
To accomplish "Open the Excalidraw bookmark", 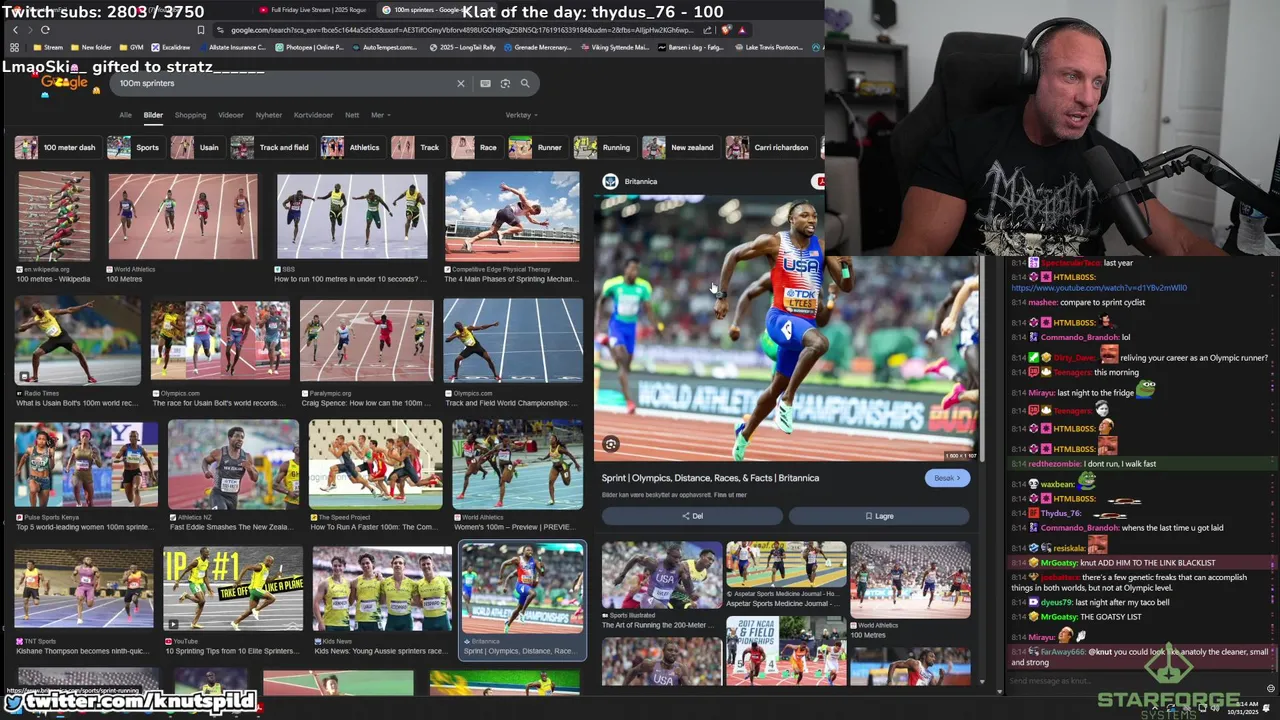I will click(x=170, y=47).
